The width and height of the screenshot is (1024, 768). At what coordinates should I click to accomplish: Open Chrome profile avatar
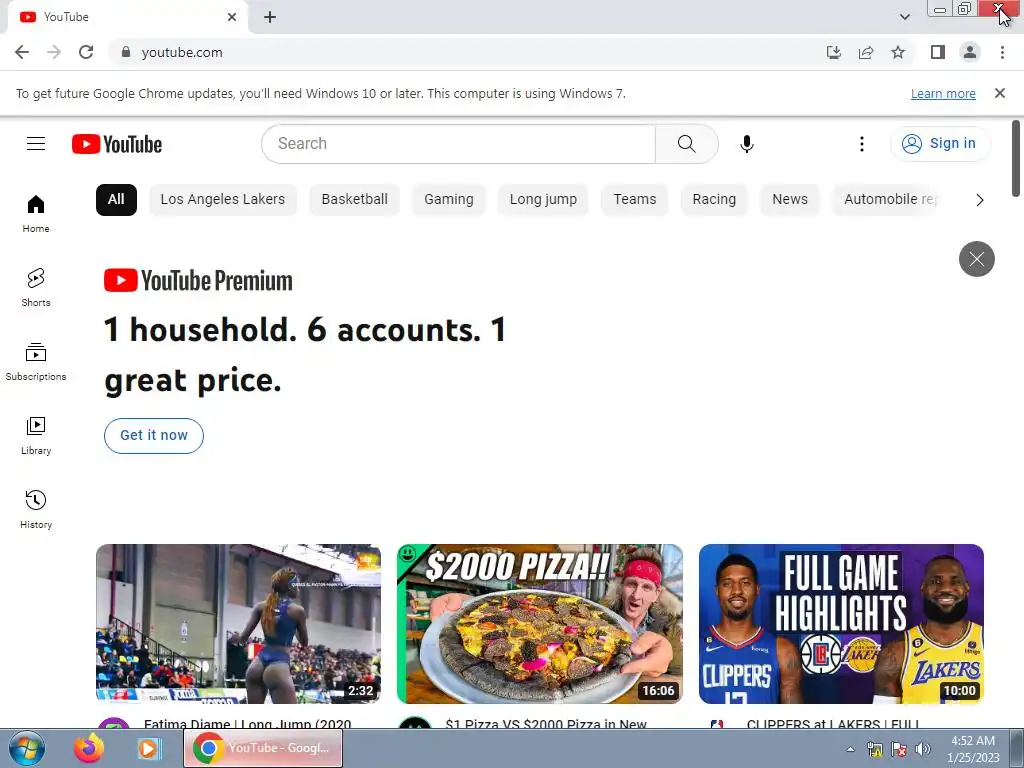tap(970, 52)
